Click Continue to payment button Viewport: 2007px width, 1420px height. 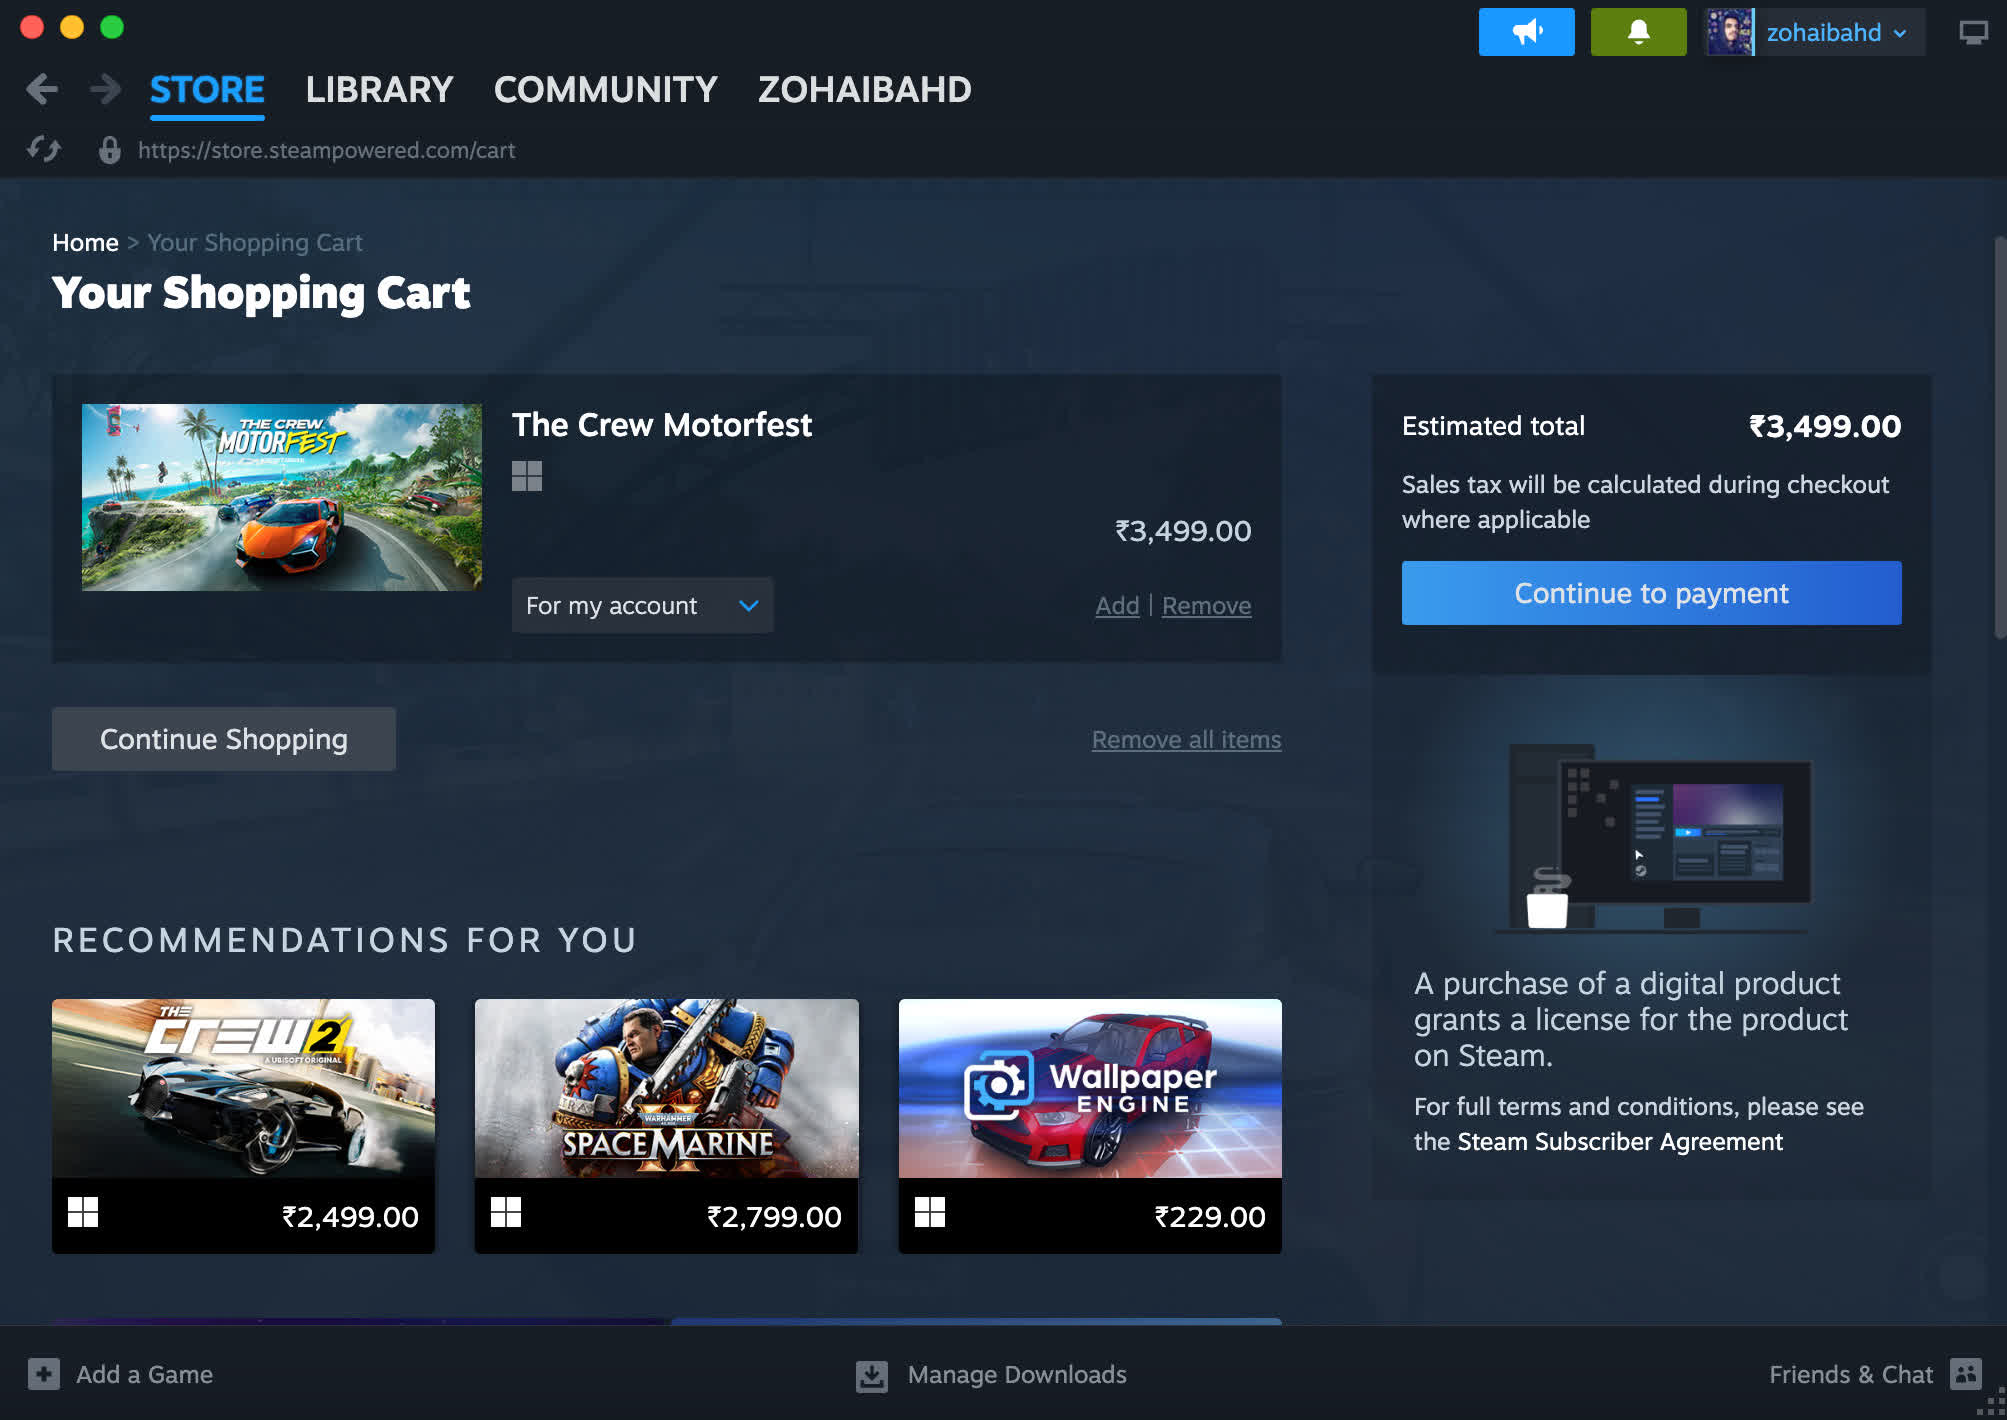point(1650,593)
